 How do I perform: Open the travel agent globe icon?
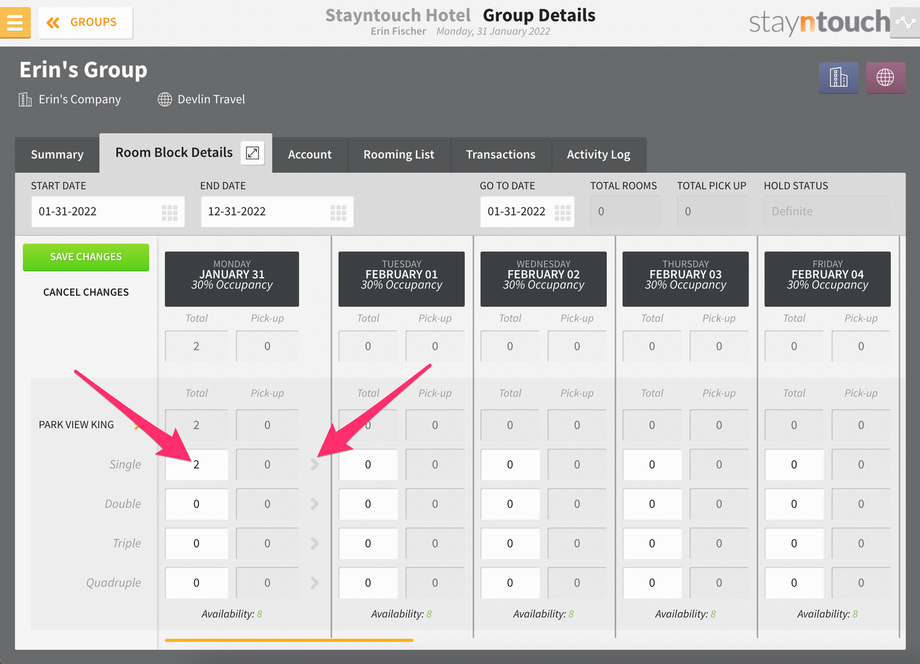tap(885, 77)
